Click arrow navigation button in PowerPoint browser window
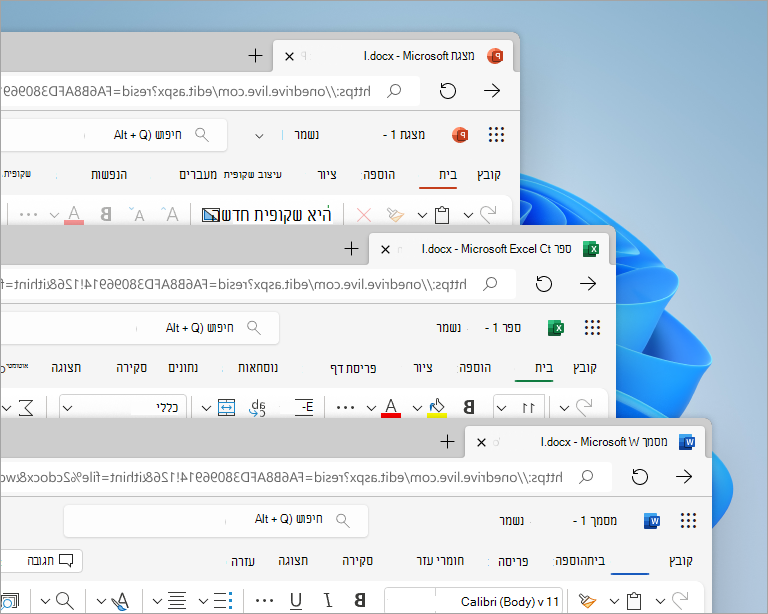 492,91
